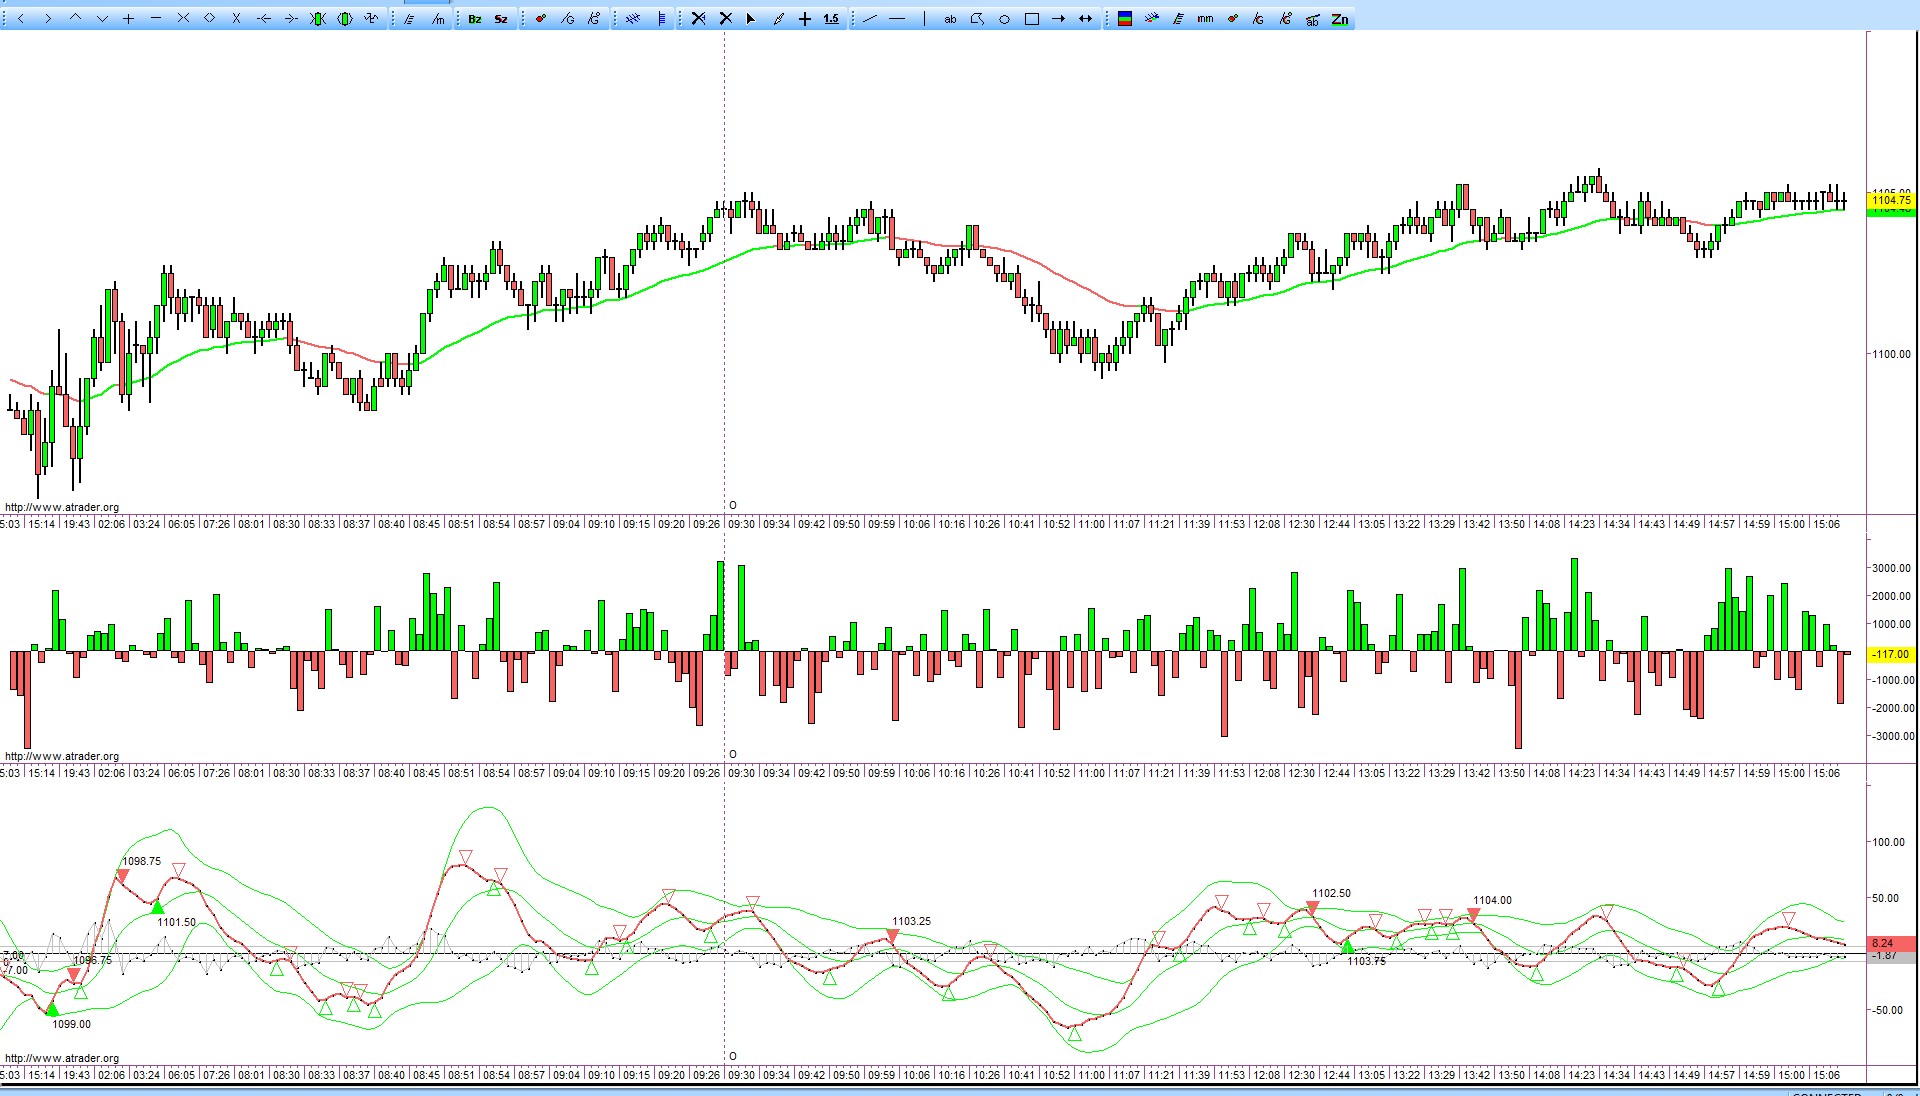Click the green candle compress icon
The width and height of the screenshot is (1920, 1096).
(318, 18)
